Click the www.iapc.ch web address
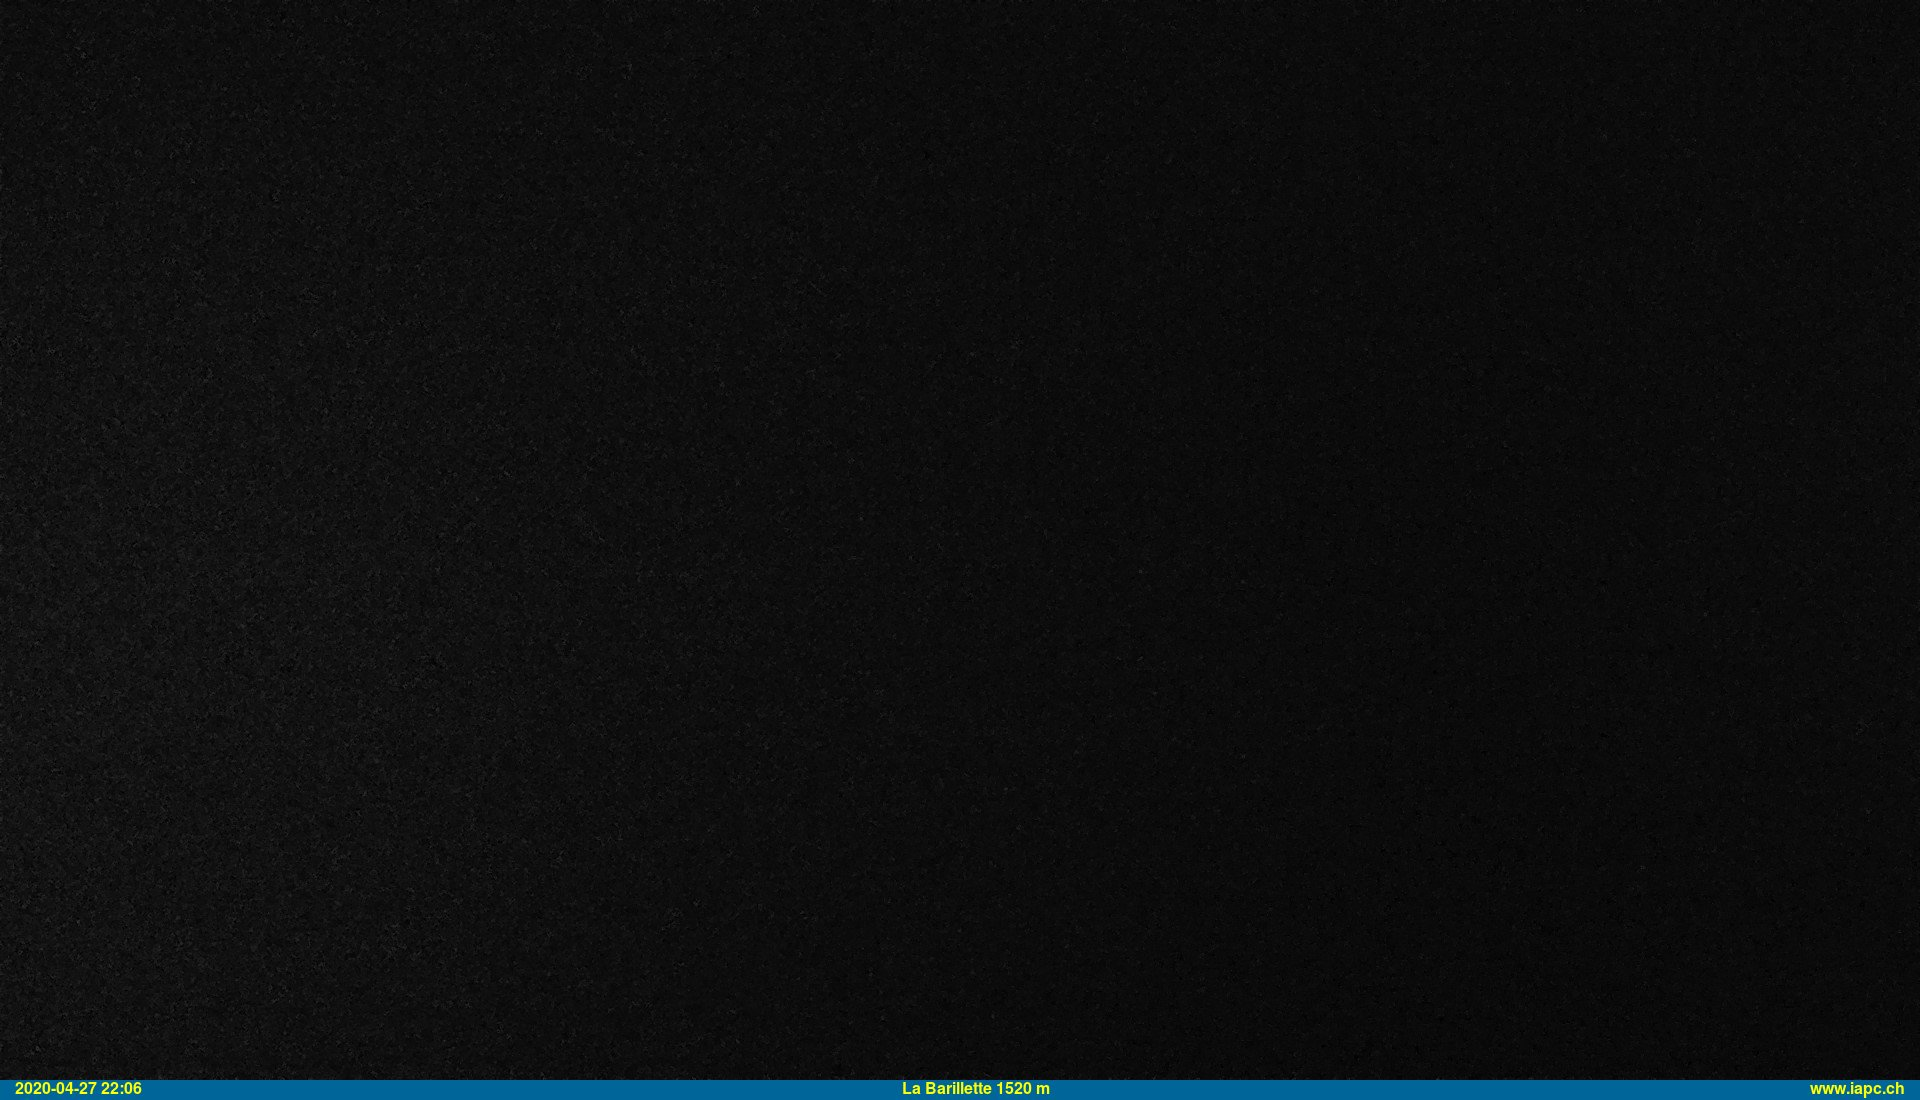 [x=1856, y=1089]
